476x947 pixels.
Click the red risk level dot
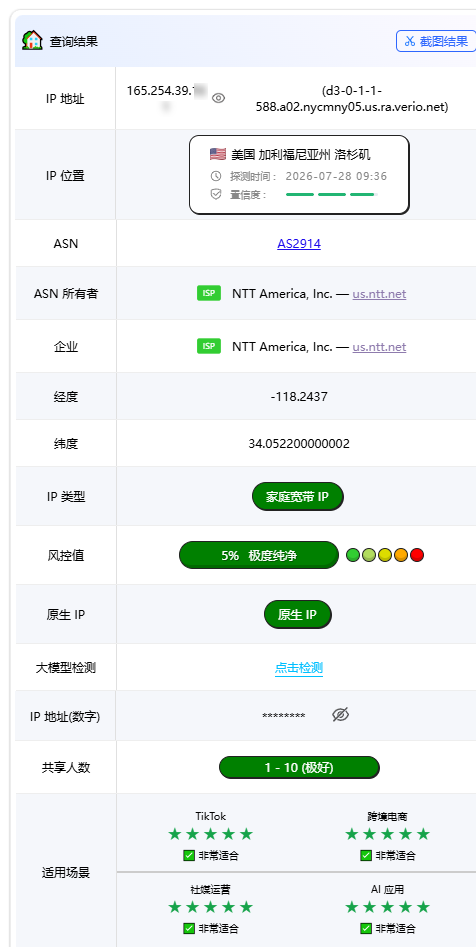[x=417, y=555]
